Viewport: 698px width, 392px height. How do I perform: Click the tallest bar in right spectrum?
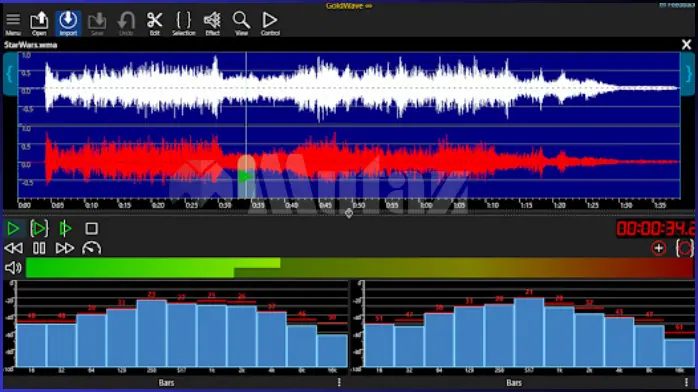pyautogui.click(x=529, y=332)
